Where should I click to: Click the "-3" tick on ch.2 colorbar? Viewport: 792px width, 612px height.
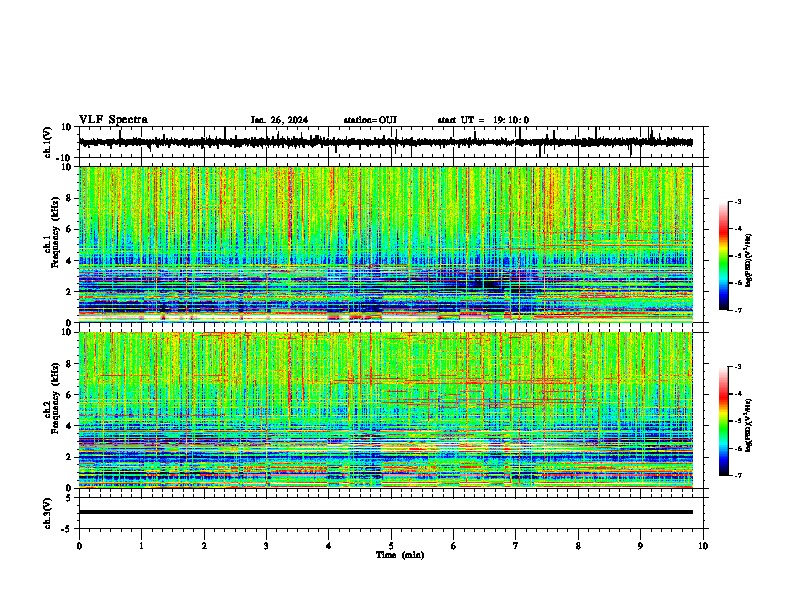(x=738, y=367)
